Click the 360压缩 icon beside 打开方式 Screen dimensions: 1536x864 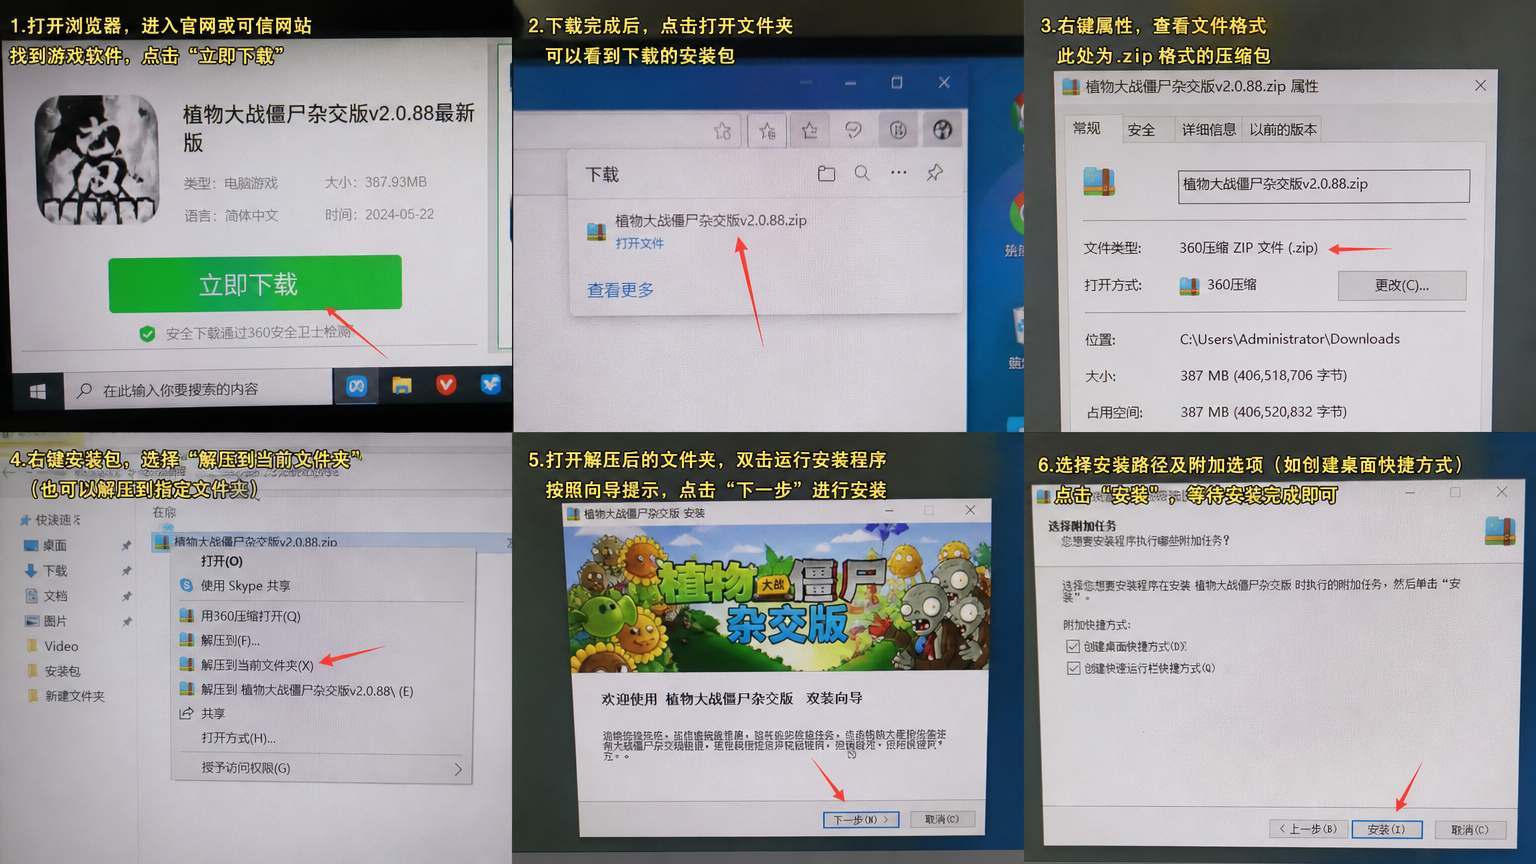[1189, 286]
